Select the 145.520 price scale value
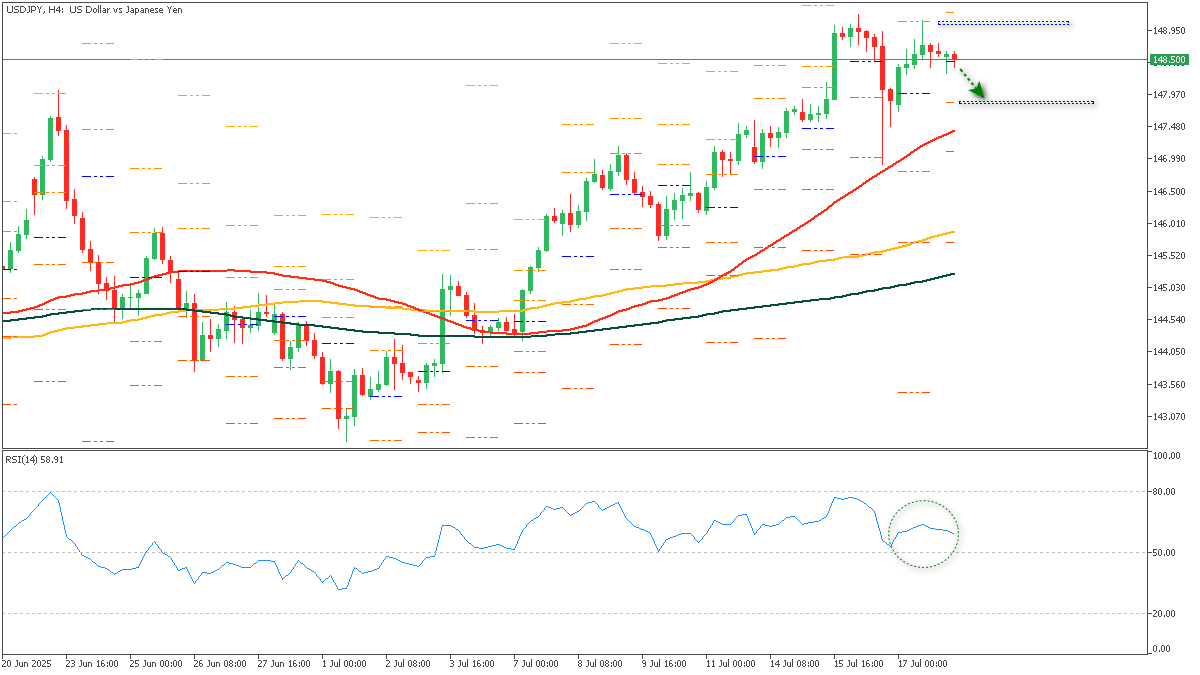 coord(1168,256)
